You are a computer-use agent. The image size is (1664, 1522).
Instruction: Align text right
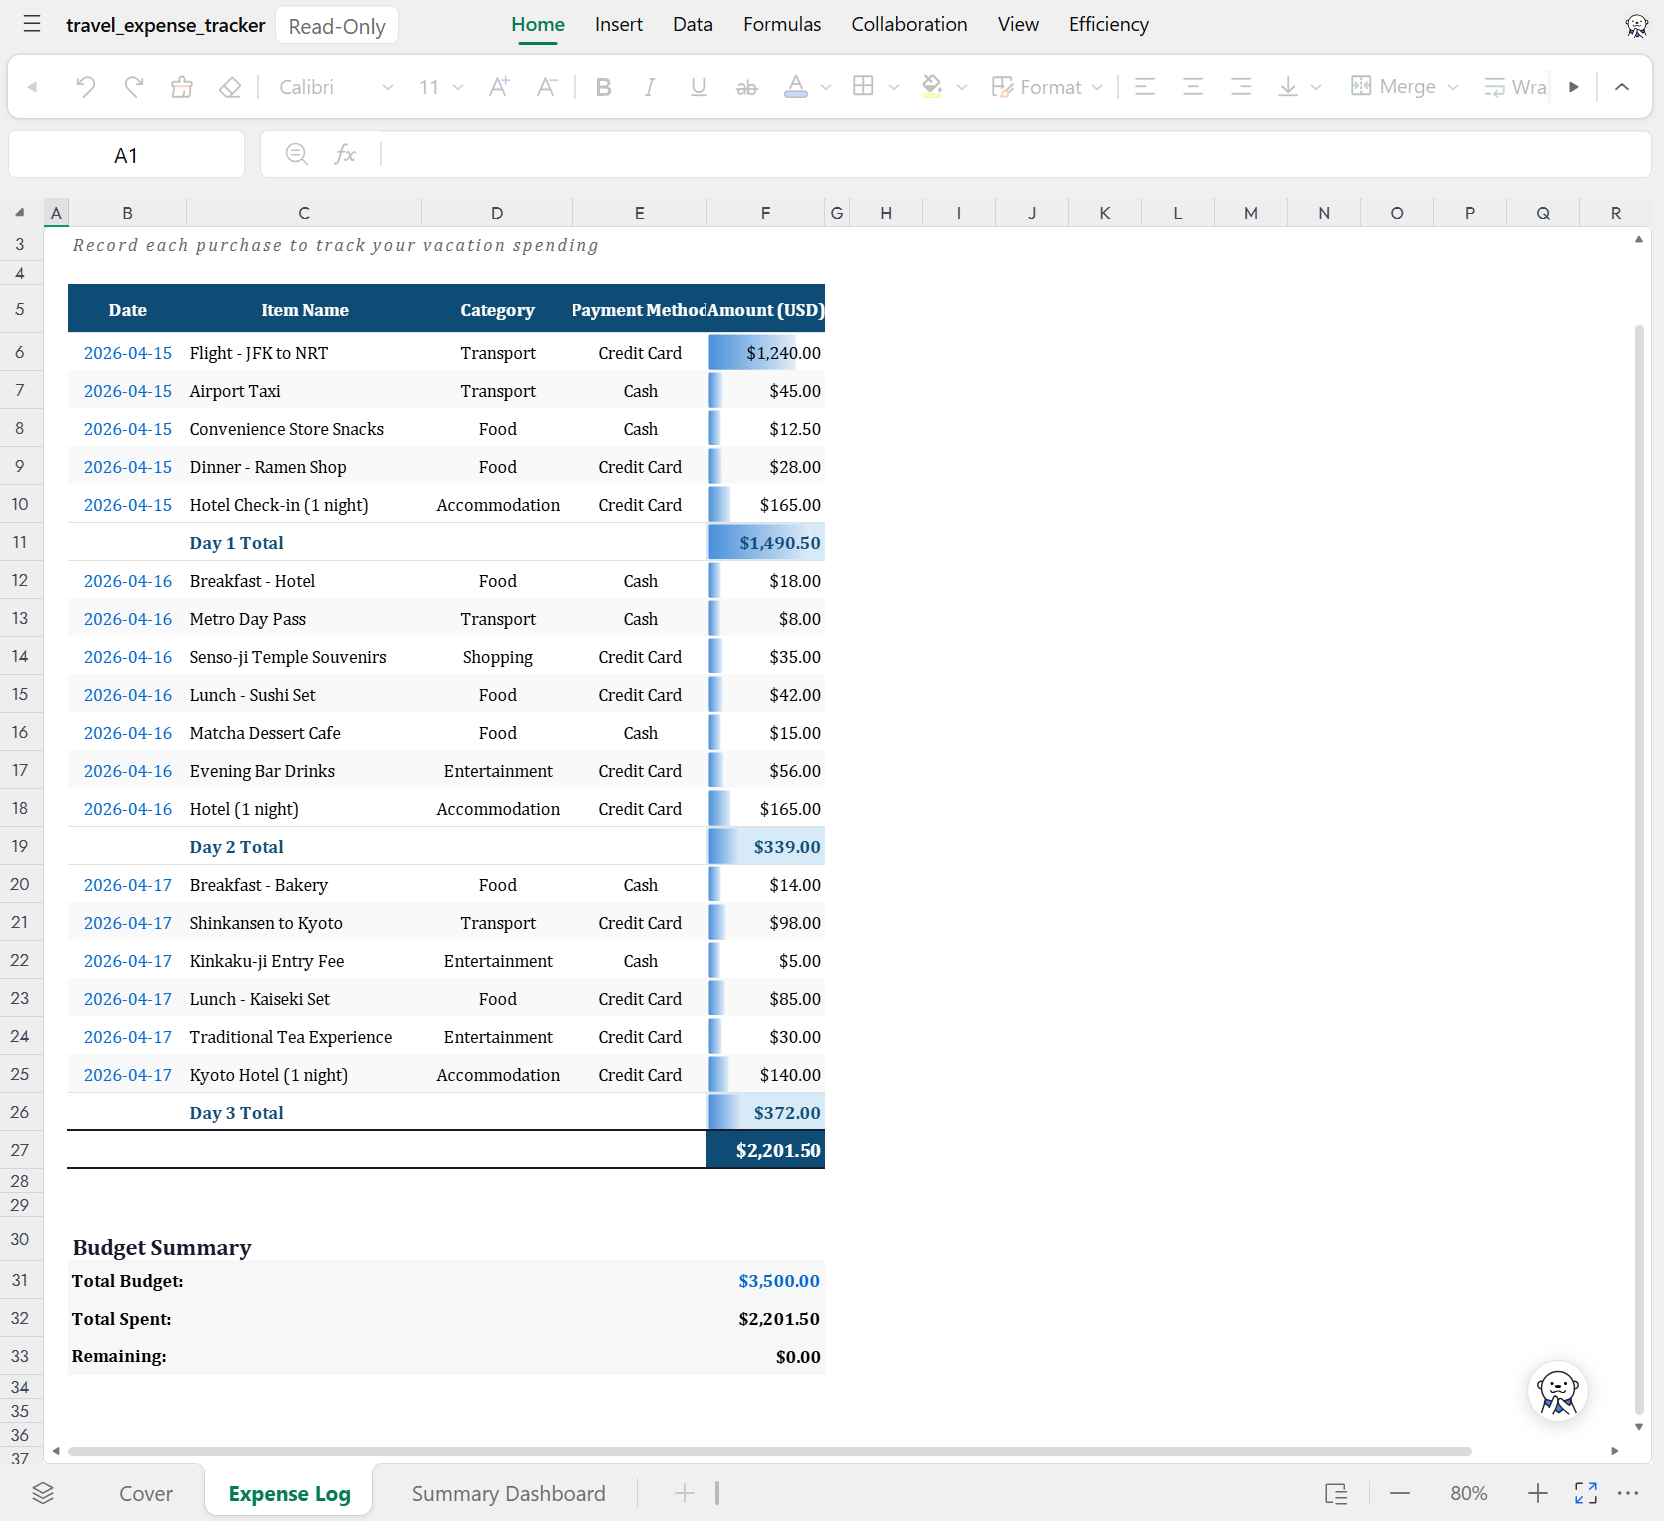pos(1241,87)
